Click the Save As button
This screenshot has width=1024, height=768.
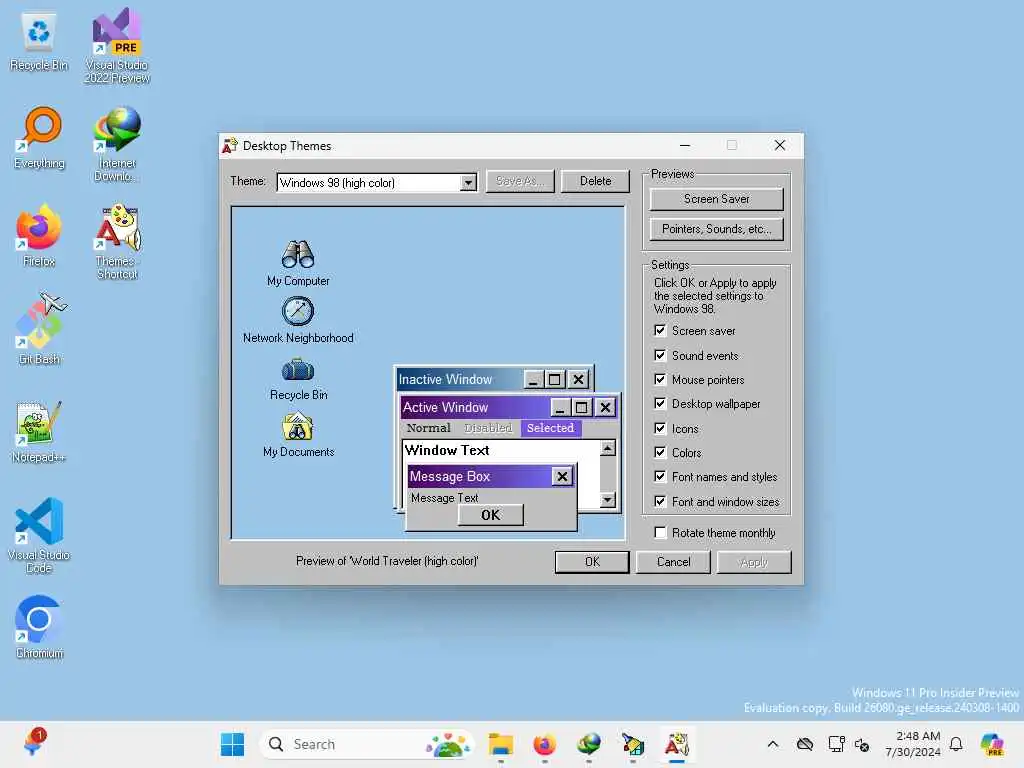(520, 181)
